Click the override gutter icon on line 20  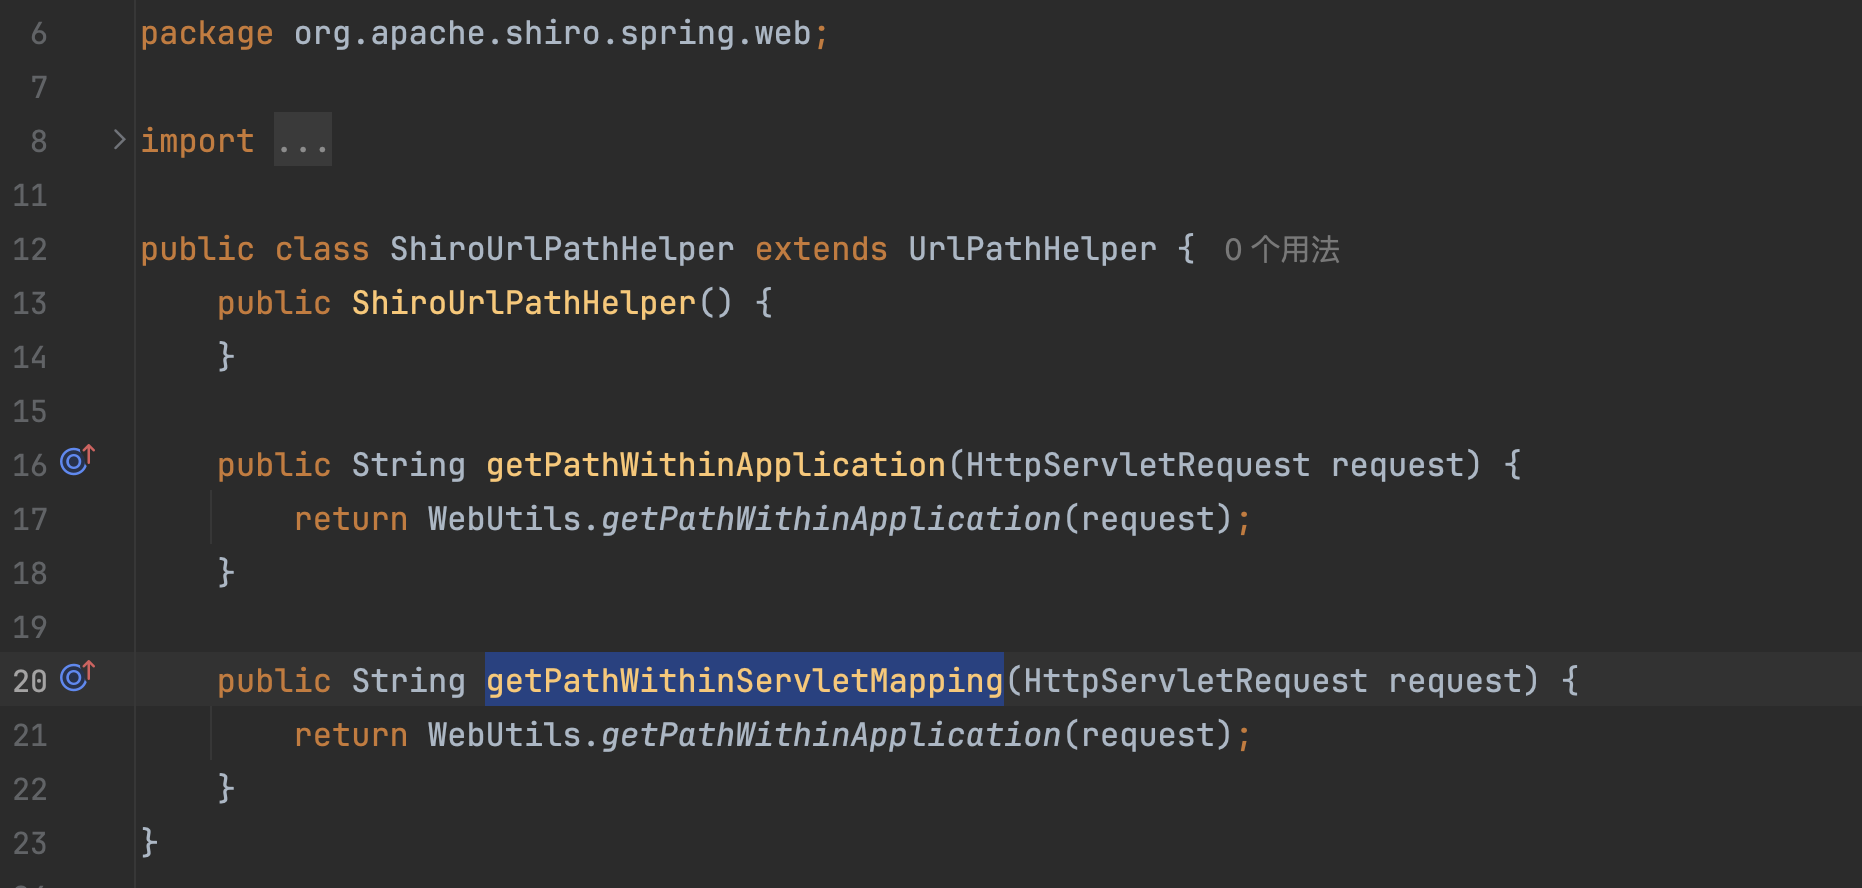pos(76,677)
